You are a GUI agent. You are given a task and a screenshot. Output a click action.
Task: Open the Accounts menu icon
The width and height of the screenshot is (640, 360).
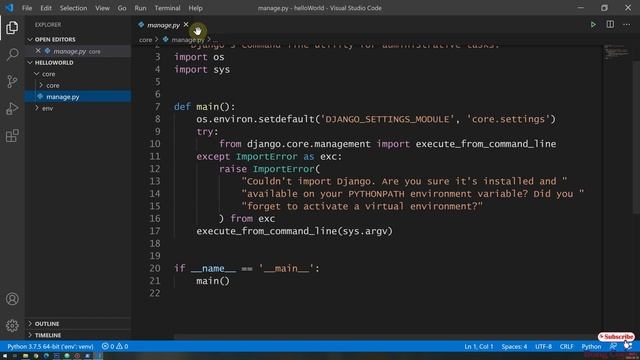[x=12, y=299]
